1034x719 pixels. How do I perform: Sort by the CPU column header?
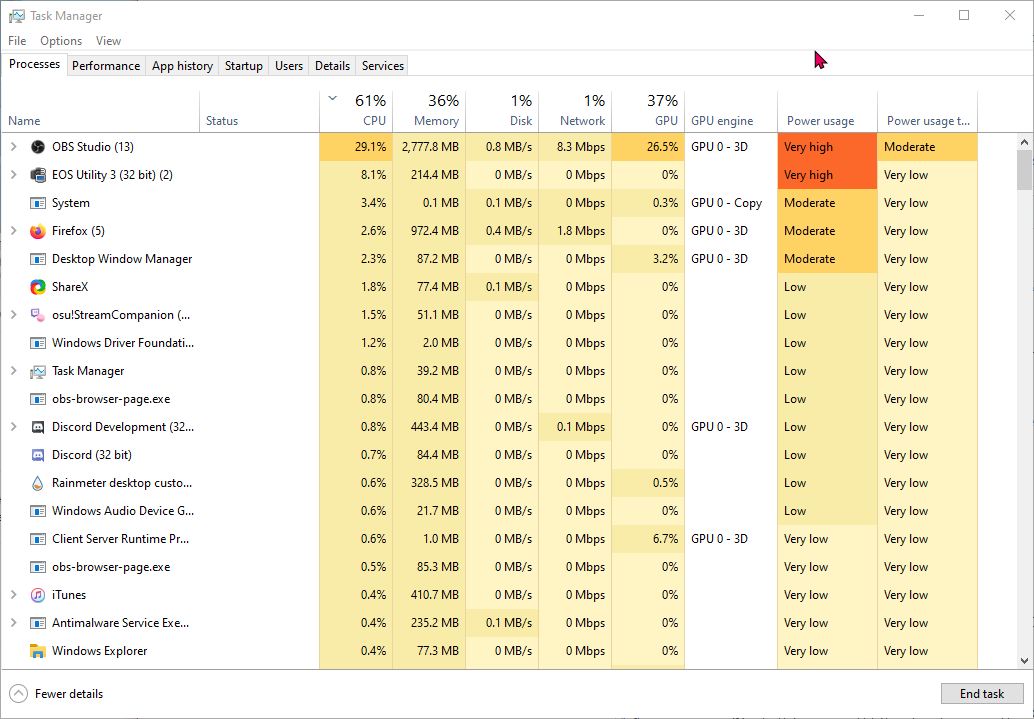click(356, 111)
